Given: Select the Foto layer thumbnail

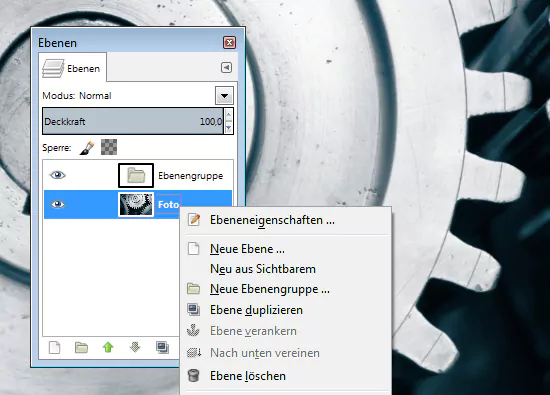Looking at the screenshot, I should click(x=136, y=205).
